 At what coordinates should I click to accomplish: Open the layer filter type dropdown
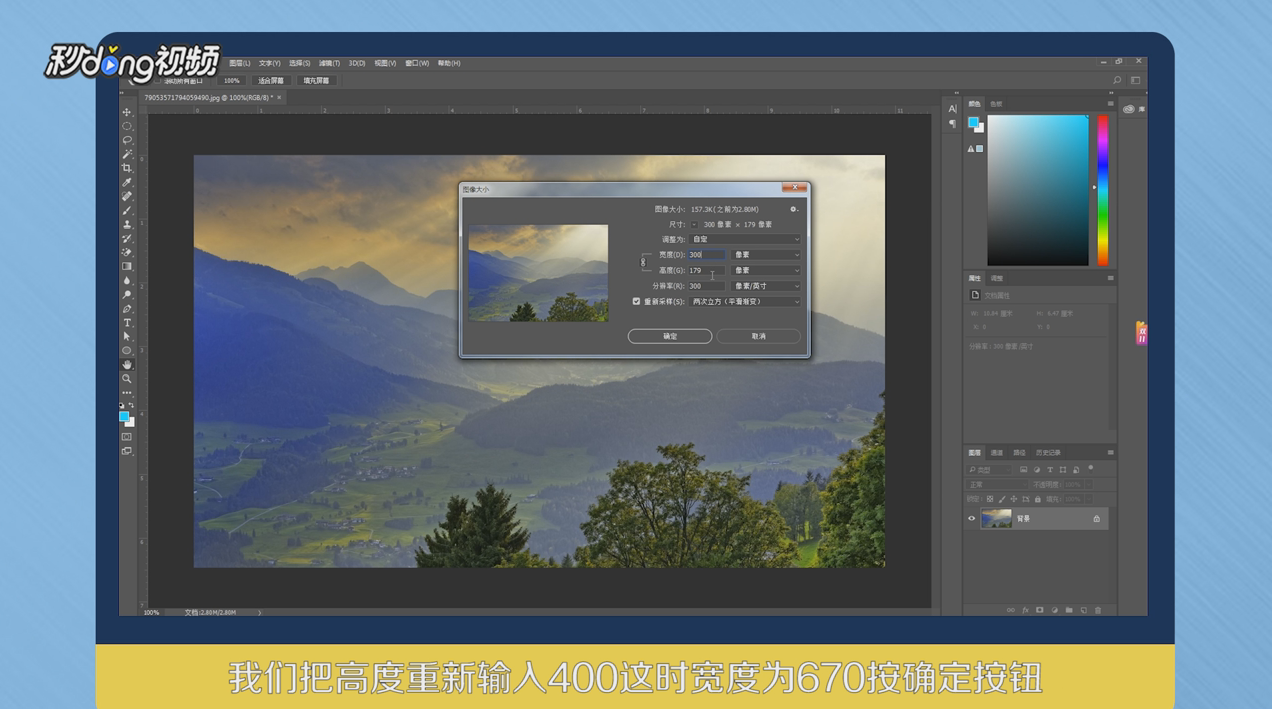coord(989,469)
